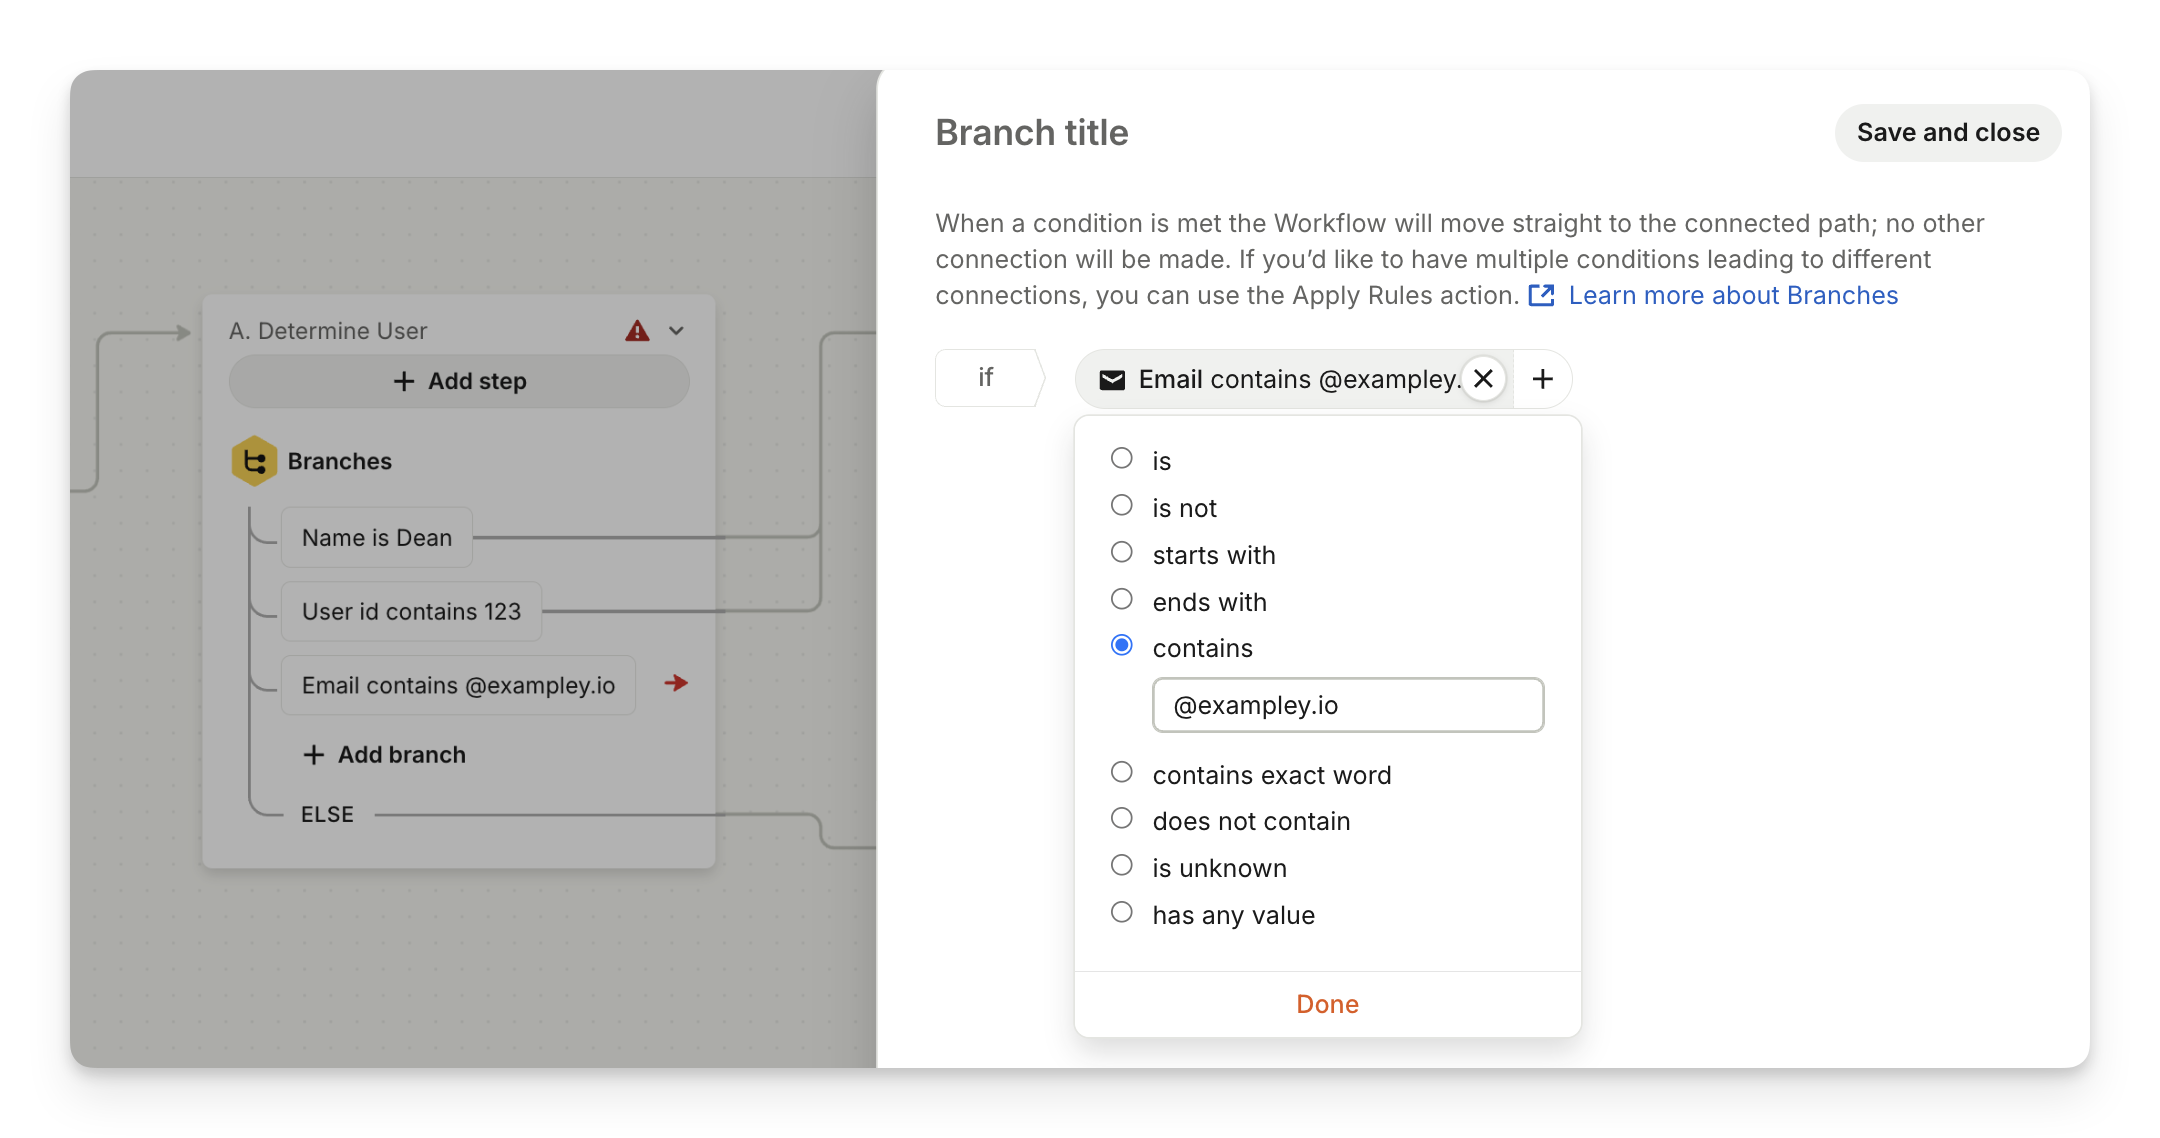Click the plus icon in Add branch
This screenshot has width=2160, height=1138.
(x=314, y=755)
